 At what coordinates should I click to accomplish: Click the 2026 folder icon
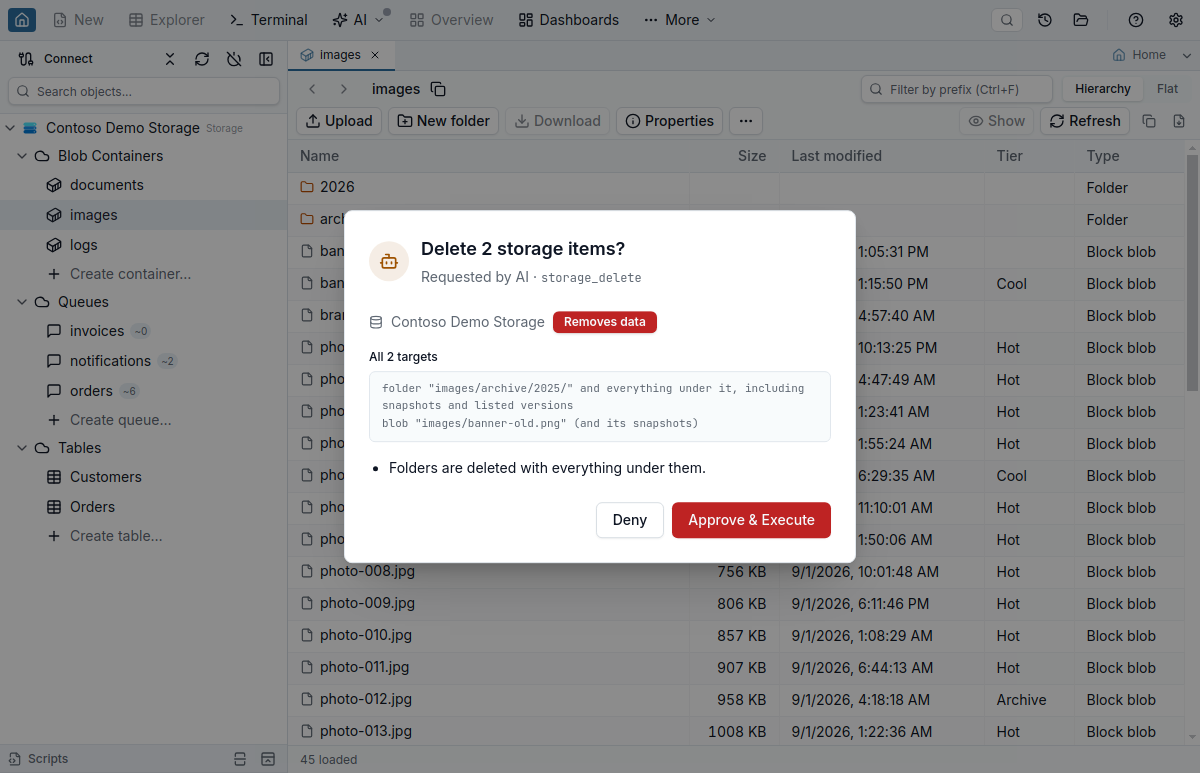click(x=308, y=187)
